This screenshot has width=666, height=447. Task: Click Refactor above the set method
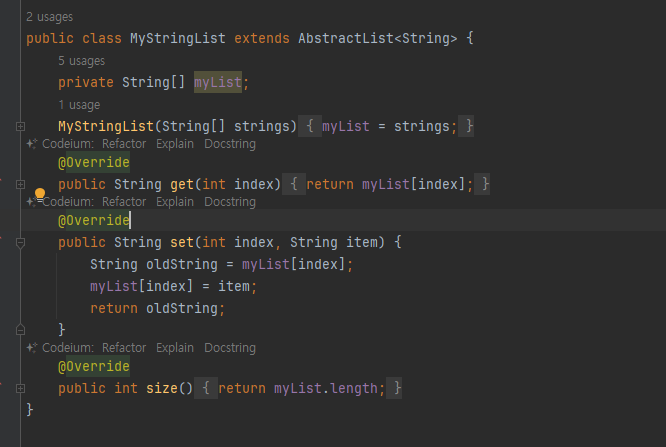coord(124,202)
